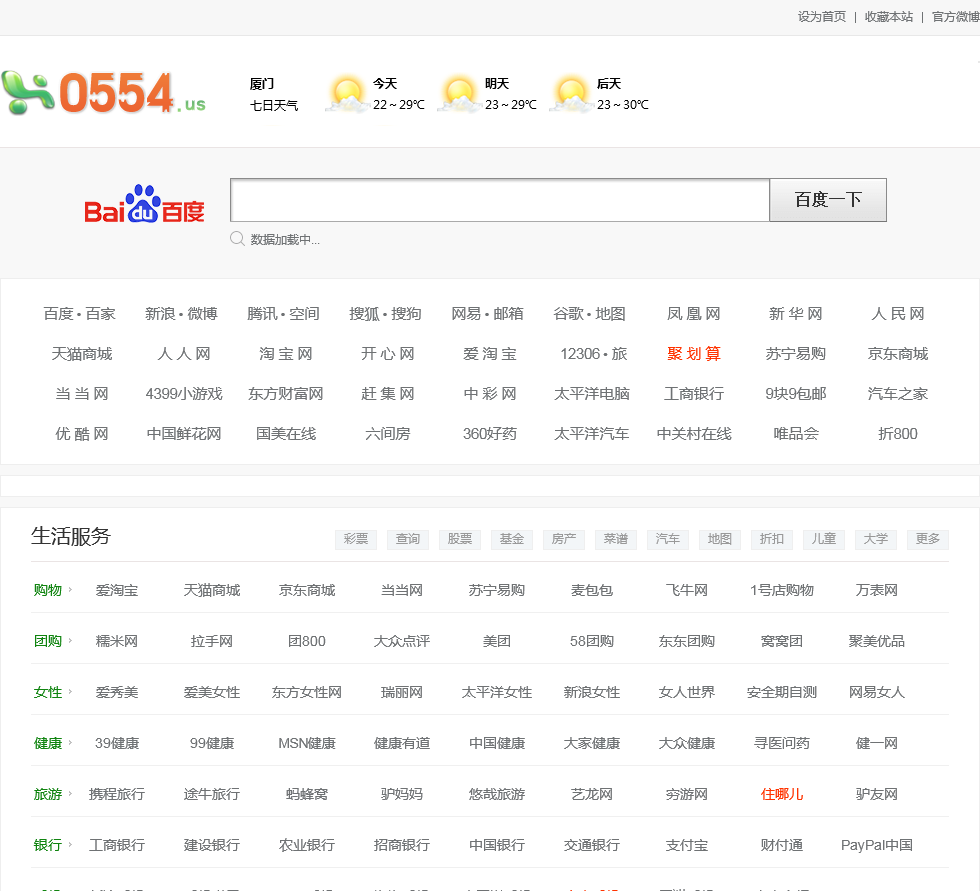Open PayPal中国 link
This screenshot has width=980, height=891.
(x=876, y=845)
